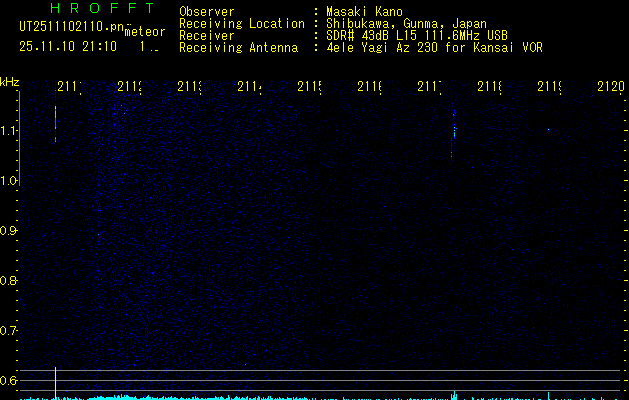This screenshot has width=629, height=400.
Task: Click the 0.8 frequency axis label
Action: click(x=8, y=280)
